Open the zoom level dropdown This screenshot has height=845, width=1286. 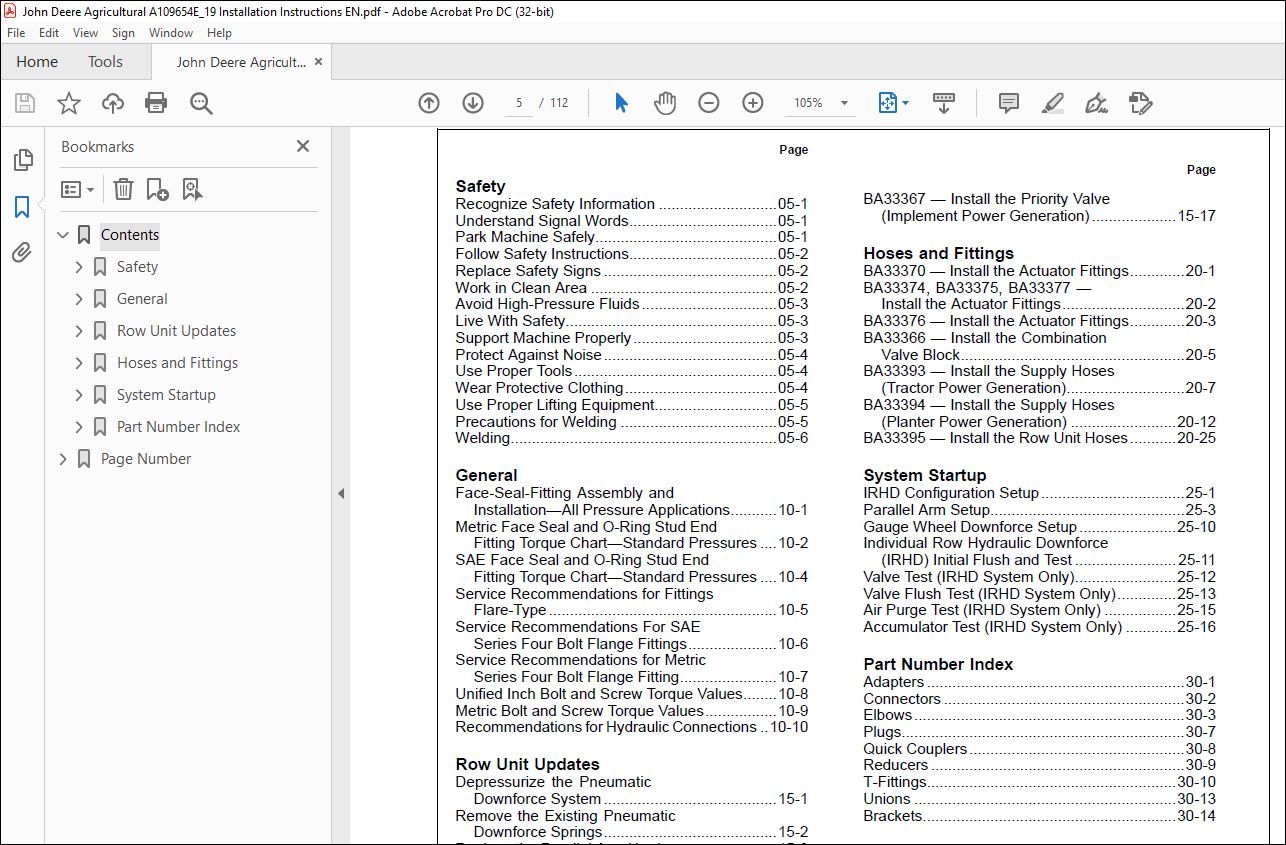click(x=845, y=103)
